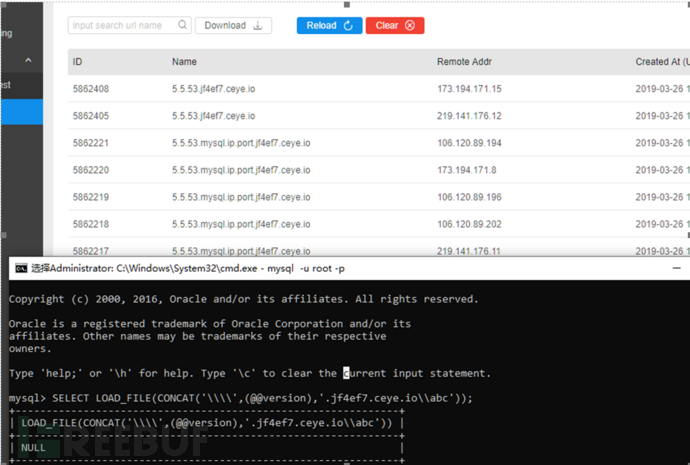Screen dimensions: 690x465
Task: Select record ID 5862218
Action: [91, 224]
